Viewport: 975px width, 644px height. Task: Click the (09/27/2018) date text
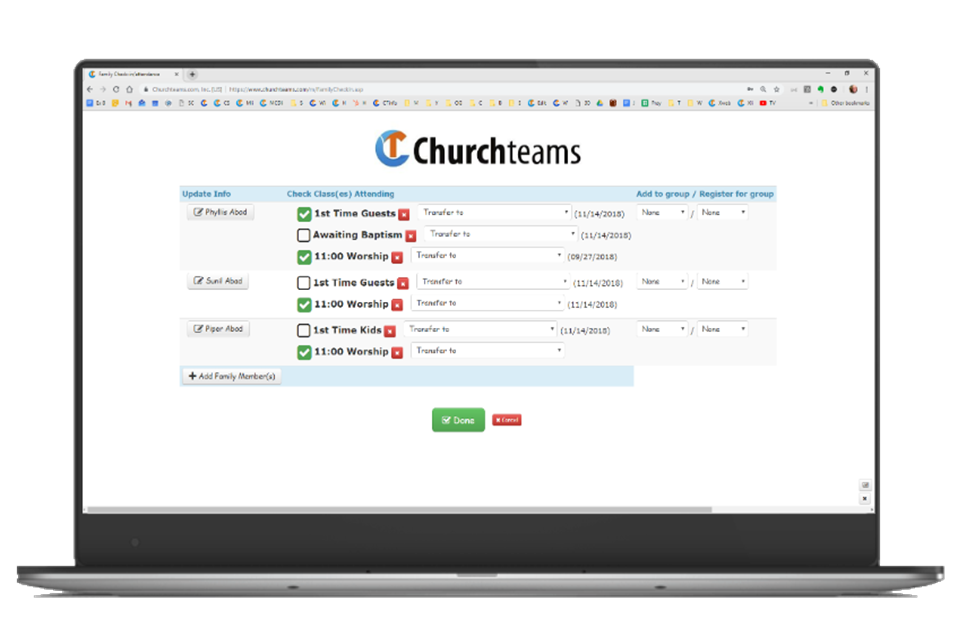click(592, 257)
